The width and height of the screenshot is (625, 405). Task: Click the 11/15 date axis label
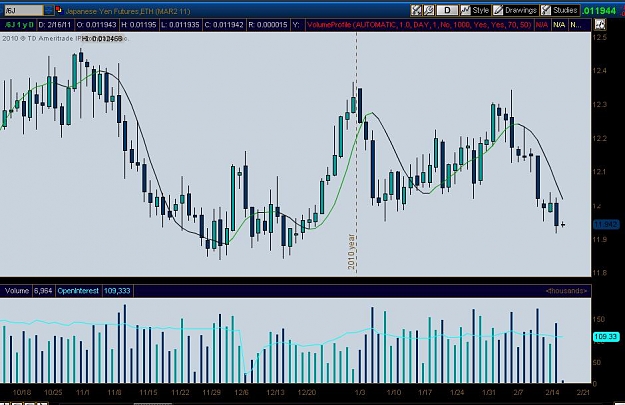(x=148, y=392)
